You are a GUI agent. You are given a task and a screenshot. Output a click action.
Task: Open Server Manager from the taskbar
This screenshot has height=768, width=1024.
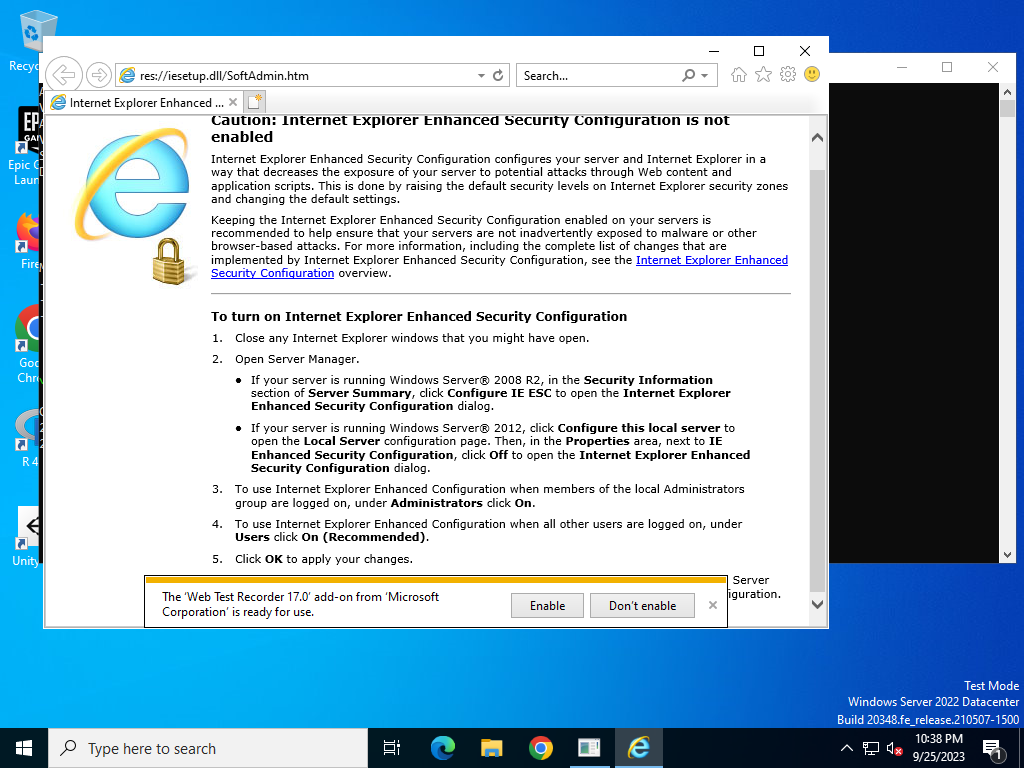[x=589, y=748]
